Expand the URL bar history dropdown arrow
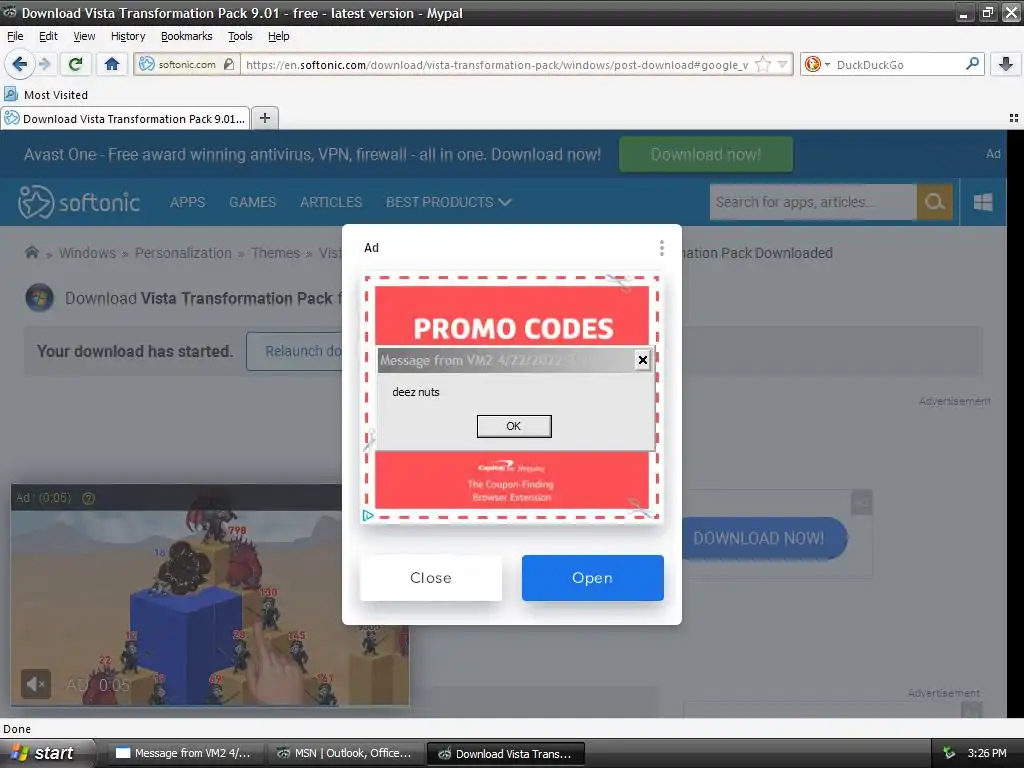 [782, 64]
